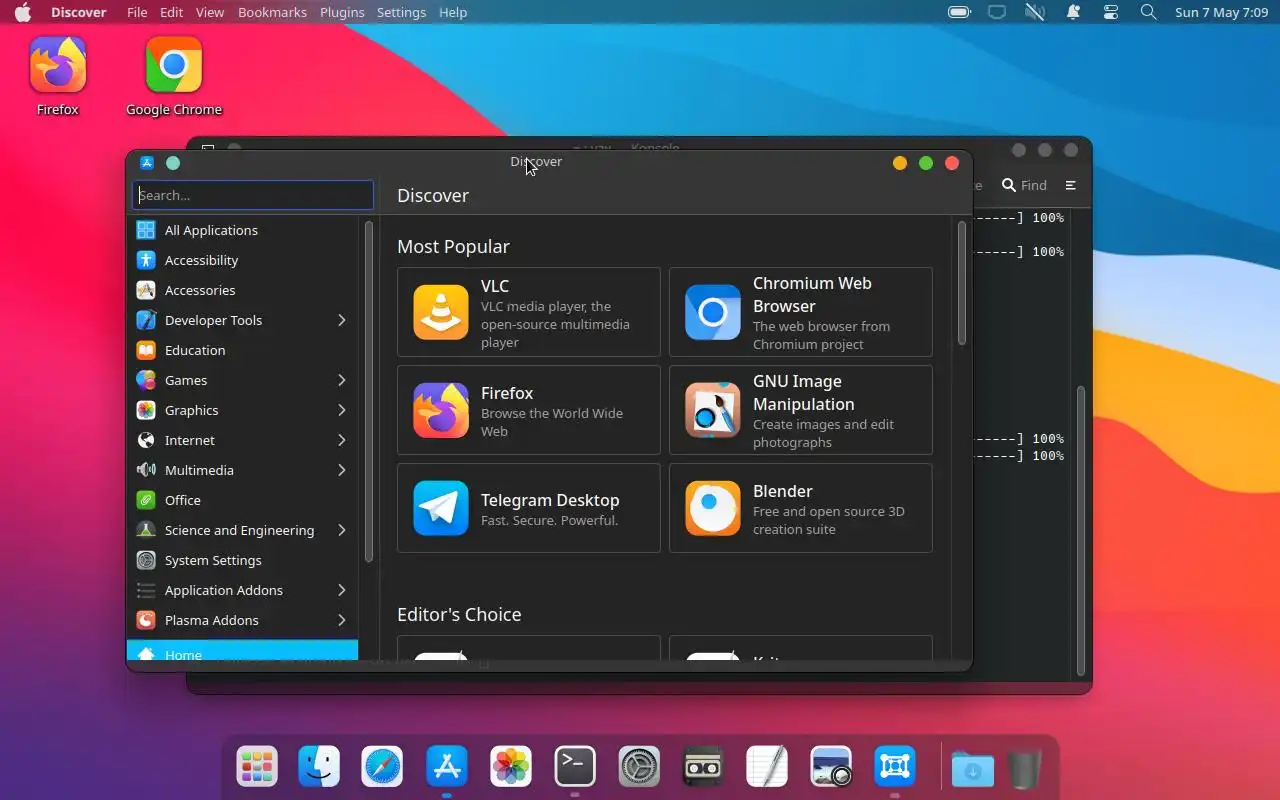Click the Graphics category icon
The image size is (1280, 800).
[146, 410]
